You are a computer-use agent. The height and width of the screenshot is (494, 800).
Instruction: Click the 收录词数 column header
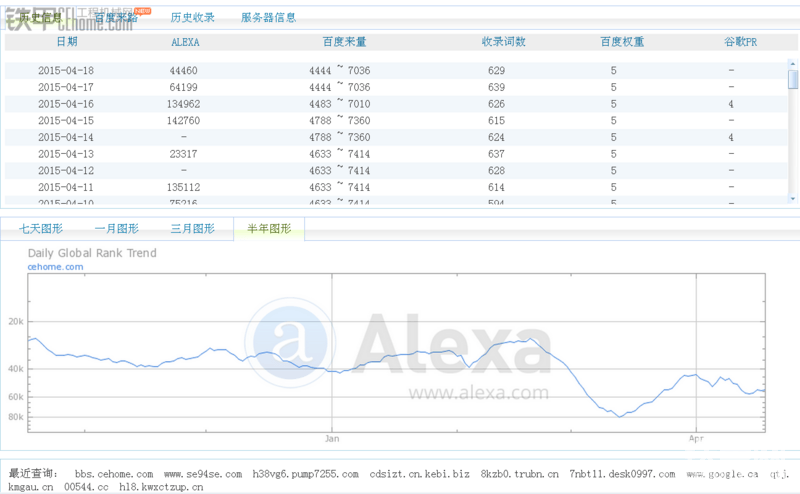pyautogui.click(x=504, y=42)
